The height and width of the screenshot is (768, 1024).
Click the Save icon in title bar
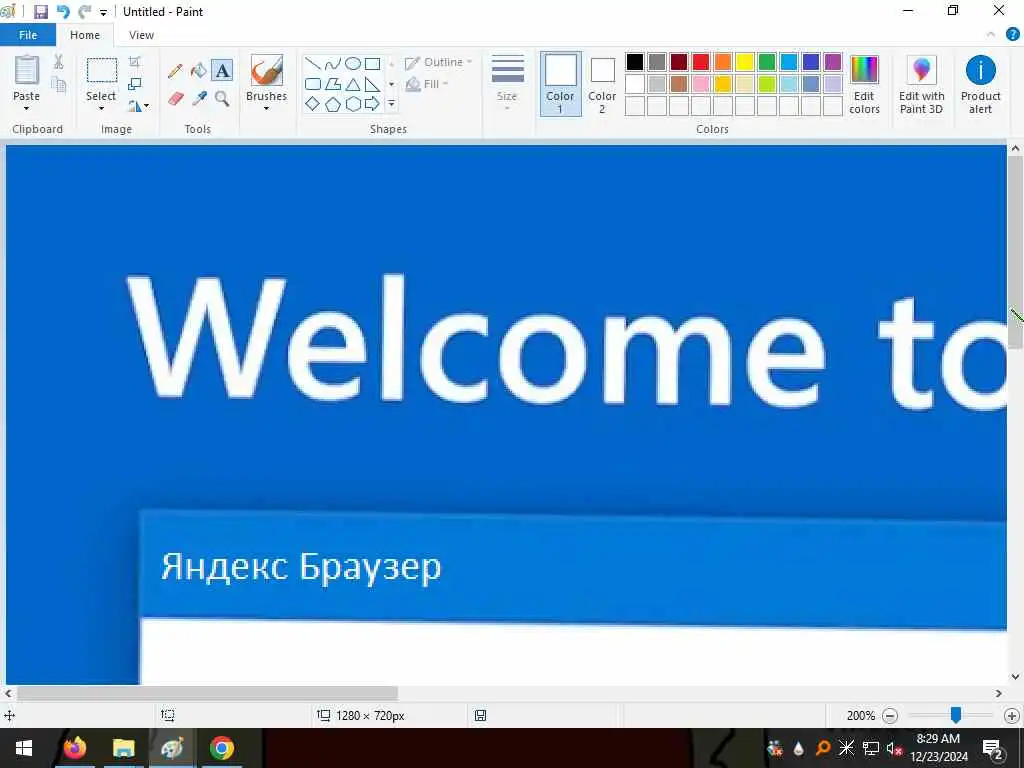pos(40,12)
